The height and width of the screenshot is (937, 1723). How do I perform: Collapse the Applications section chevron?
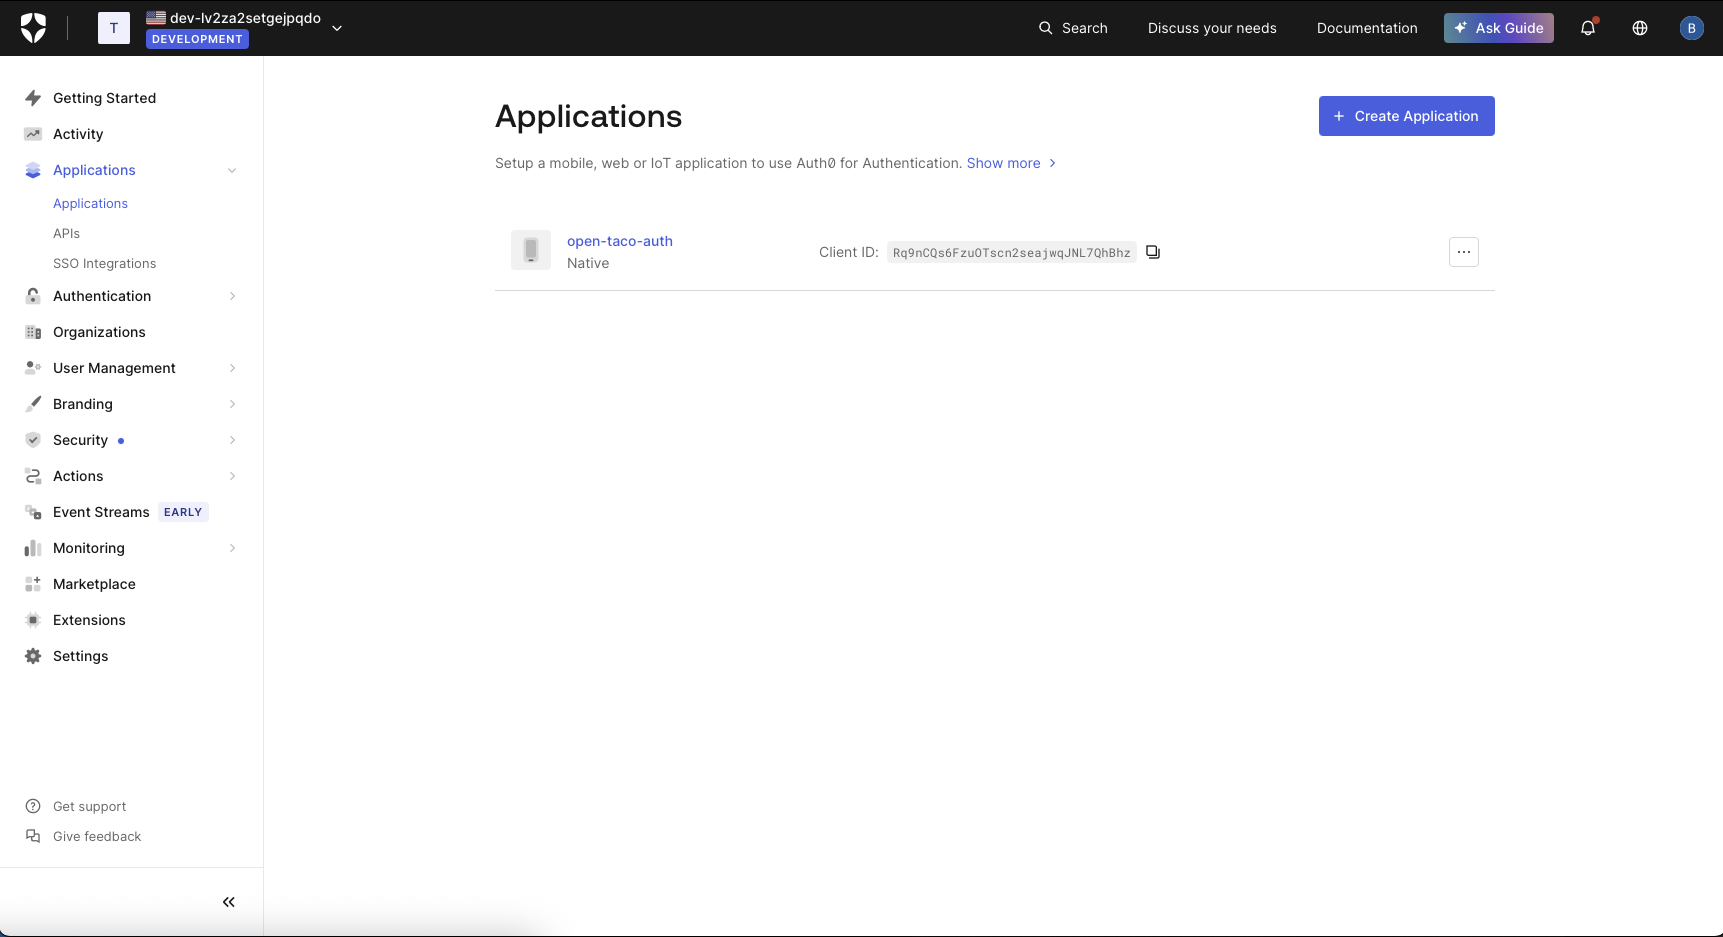click(232, 170)
